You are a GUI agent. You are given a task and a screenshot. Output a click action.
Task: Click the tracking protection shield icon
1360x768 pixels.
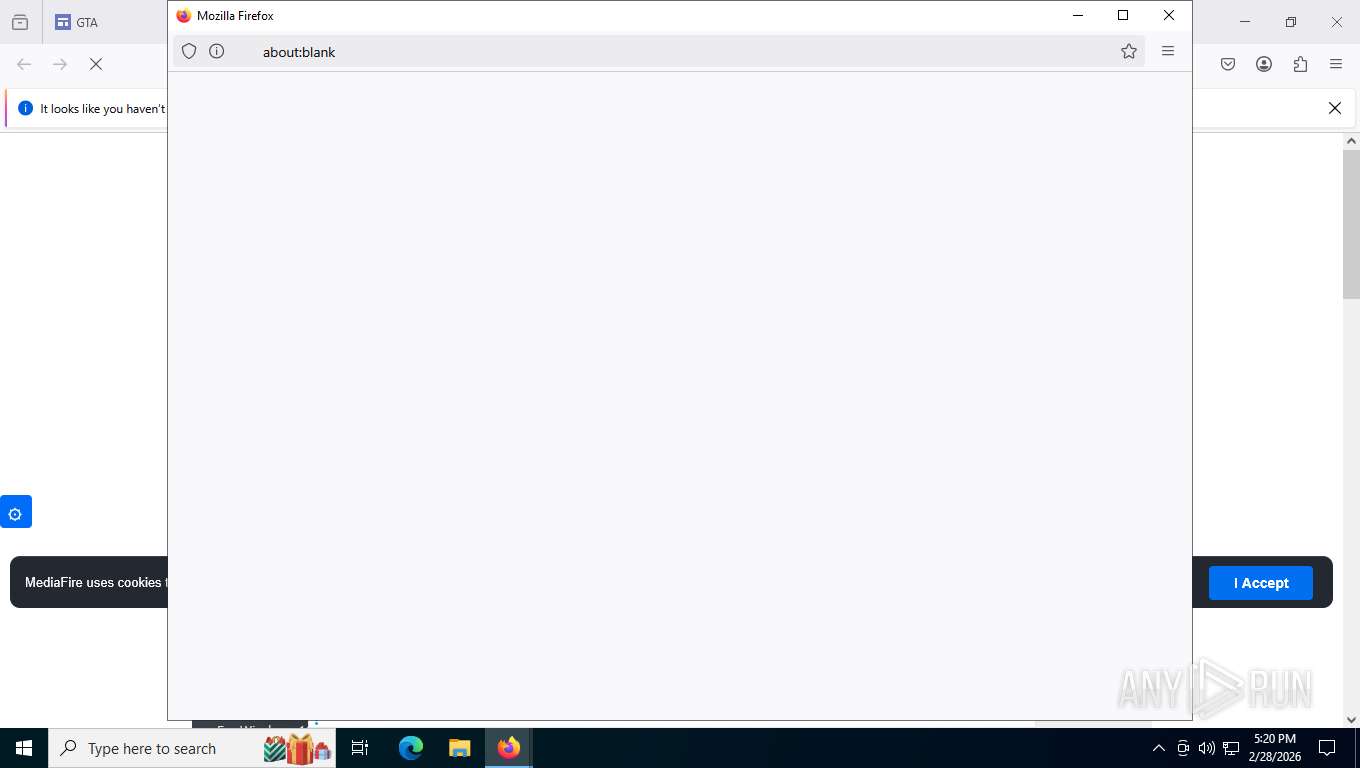coord(189,51)
